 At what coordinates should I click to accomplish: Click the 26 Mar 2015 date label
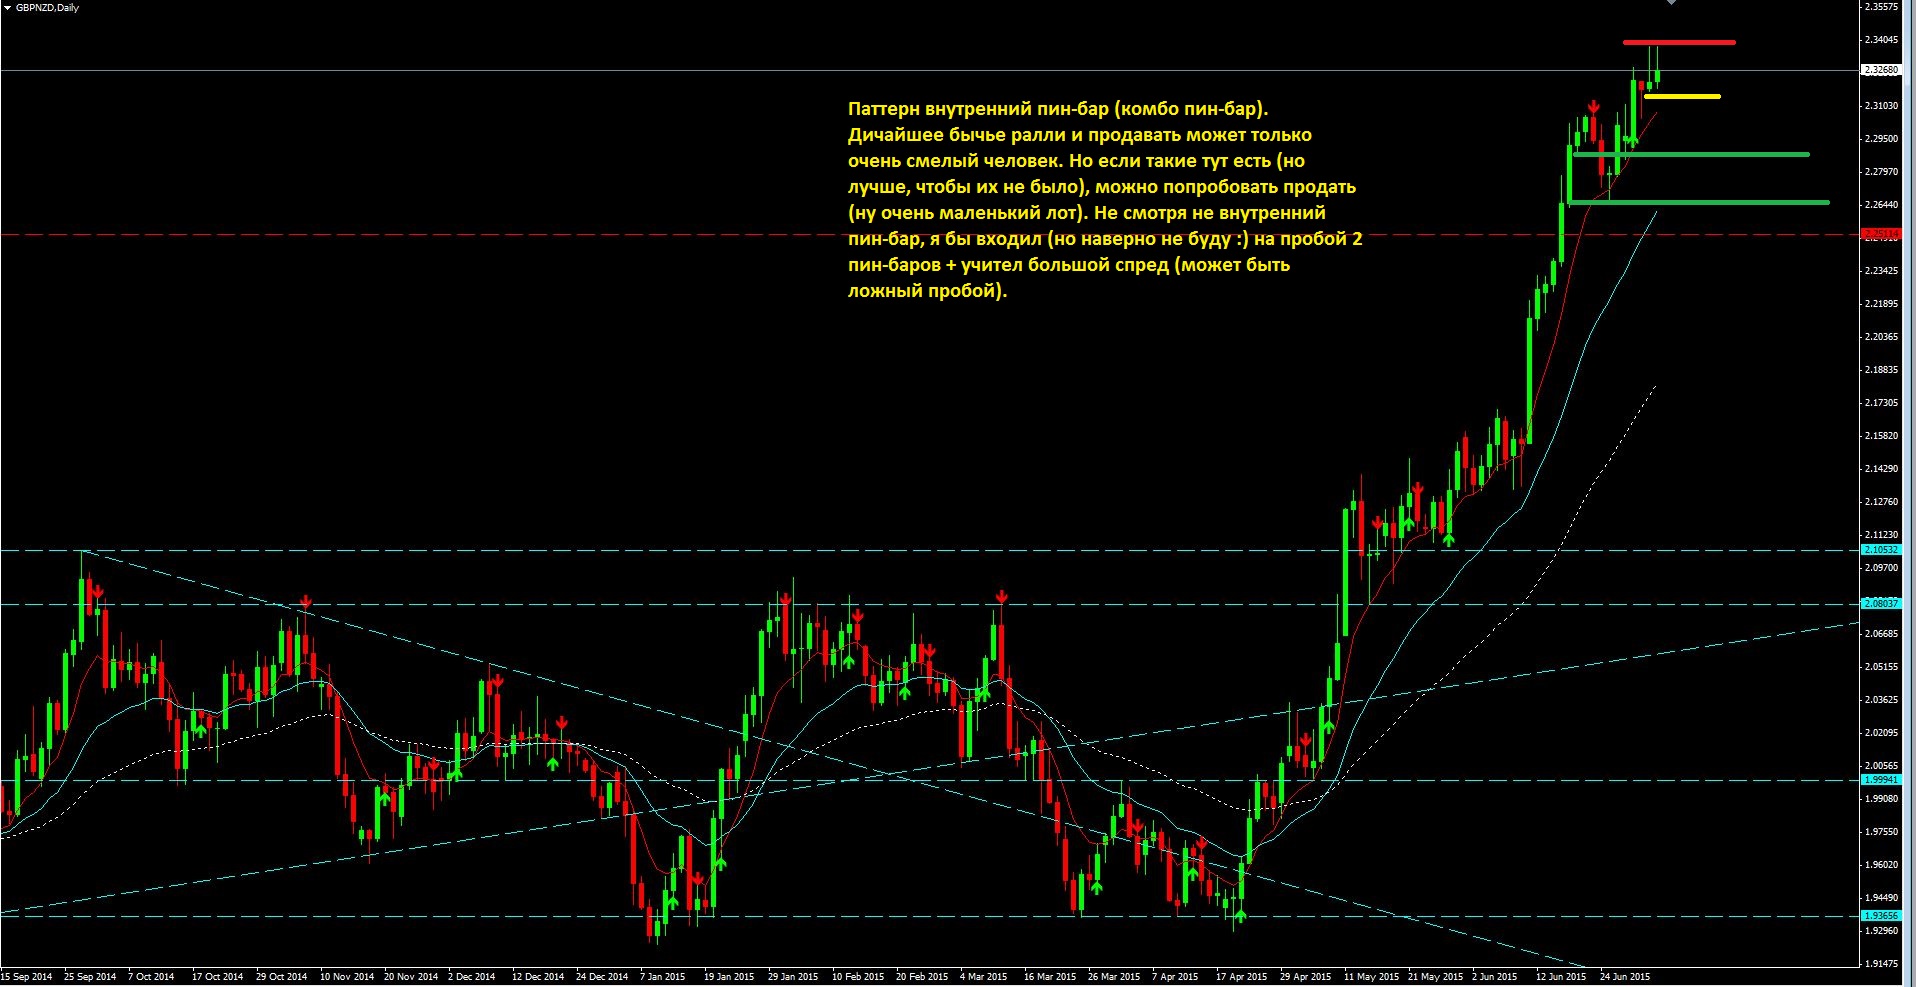[1114, 977]
